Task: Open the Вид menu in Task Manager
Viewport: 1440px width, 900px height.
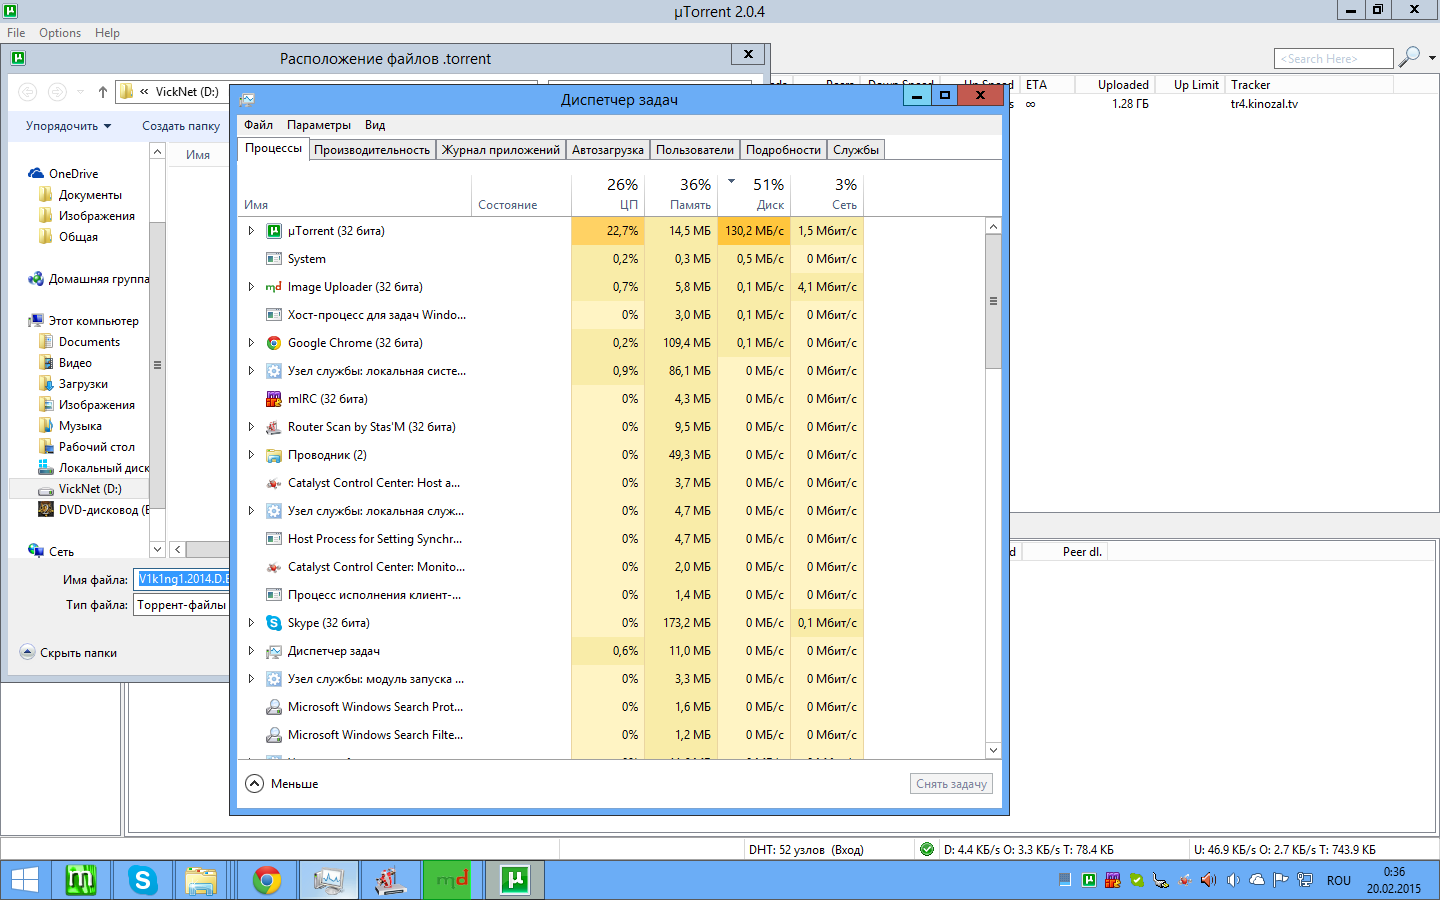Action: pos(375,125)
